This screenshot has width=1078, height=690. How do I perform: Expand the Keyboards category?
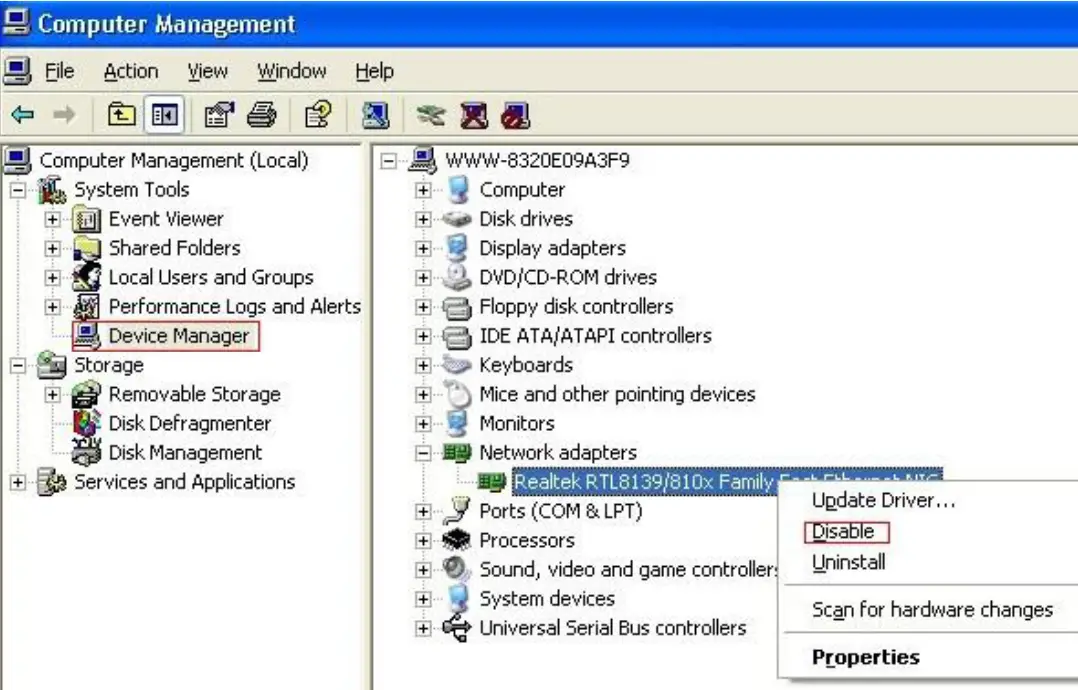pos(424,365)
